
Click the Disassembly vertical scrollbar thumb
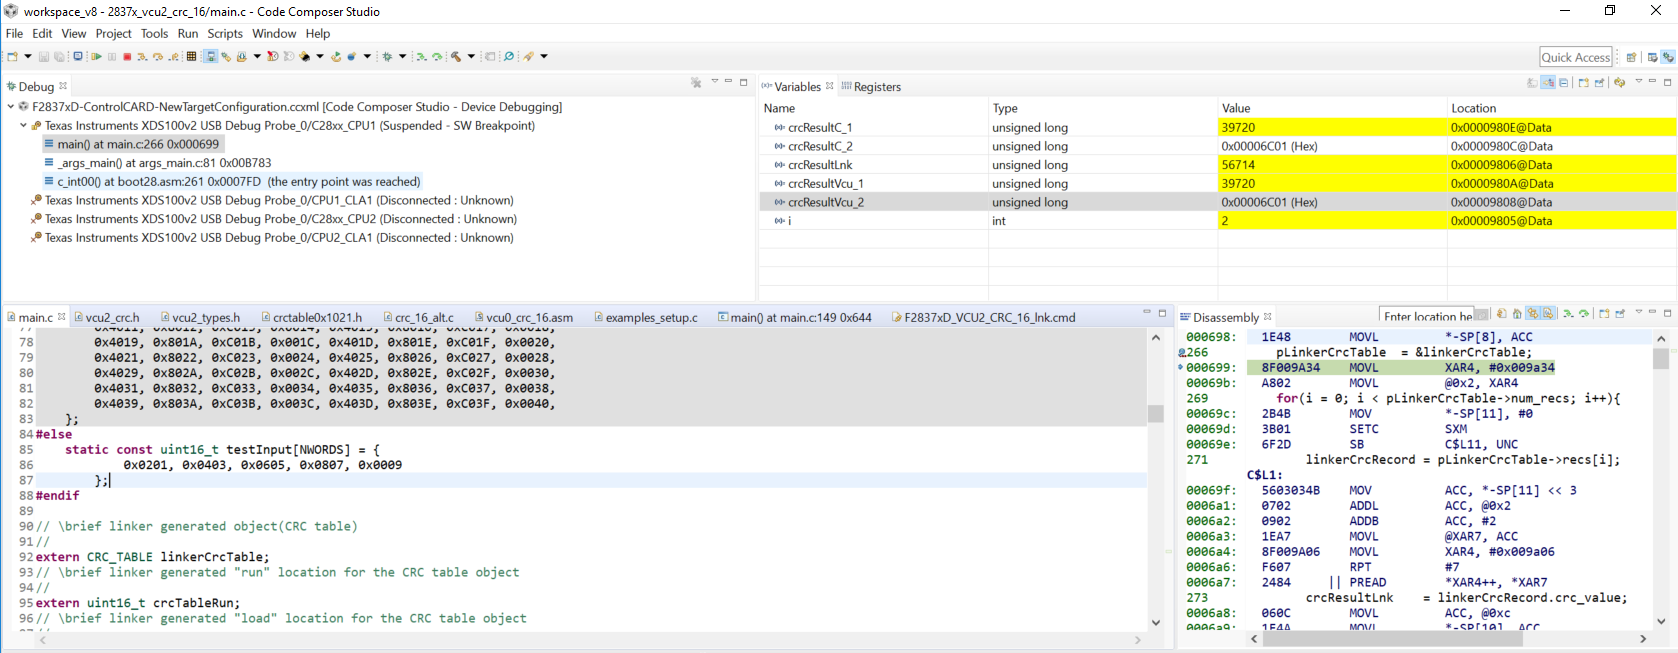pyautogui.click(x=1661, y=358)
